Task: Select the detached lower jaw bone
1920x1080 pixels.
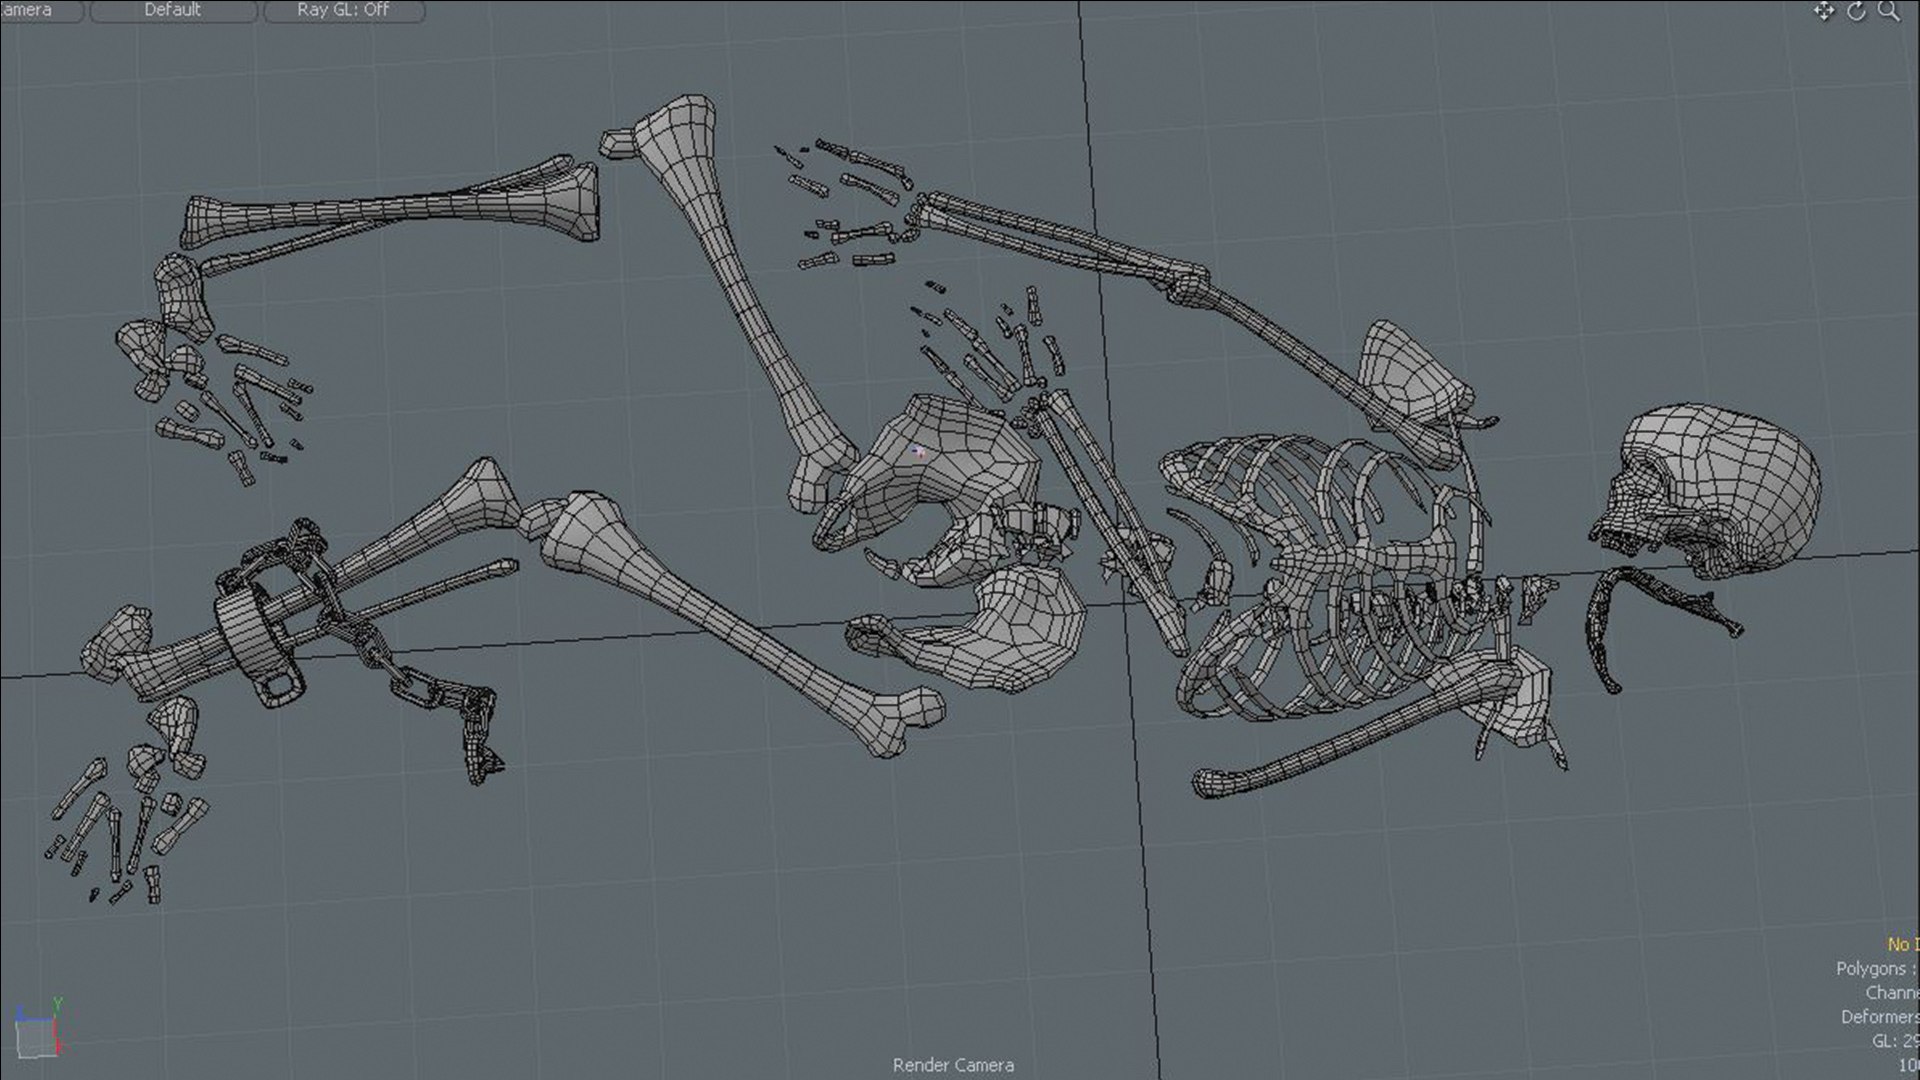Action: click(x=1660, y=620)
